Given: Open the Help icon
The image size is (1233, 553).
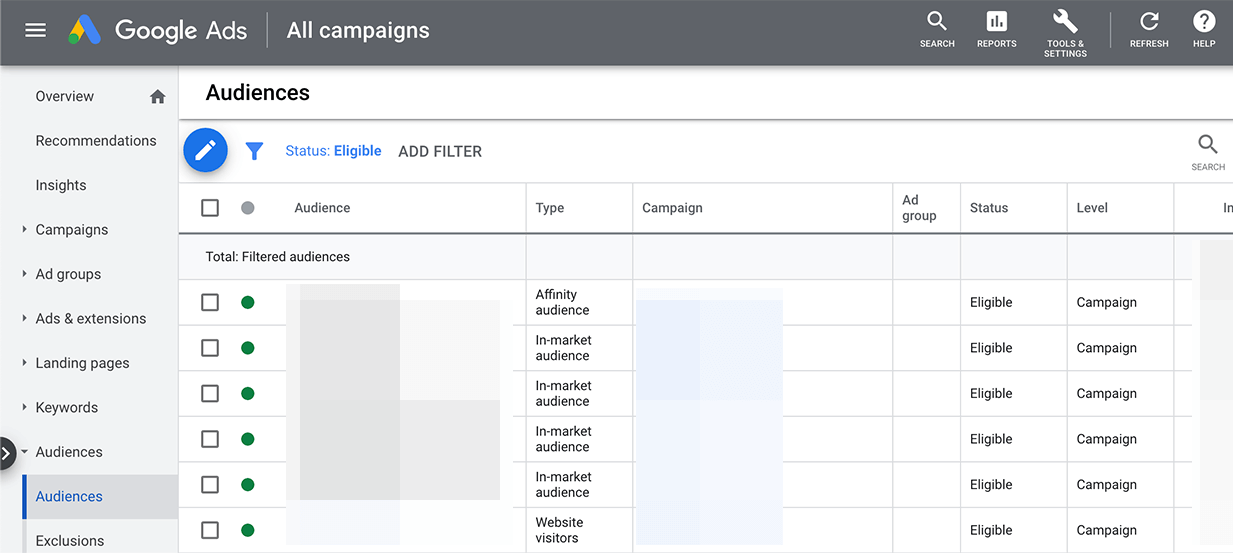Looking at the screenshot, I should 1204,30.
